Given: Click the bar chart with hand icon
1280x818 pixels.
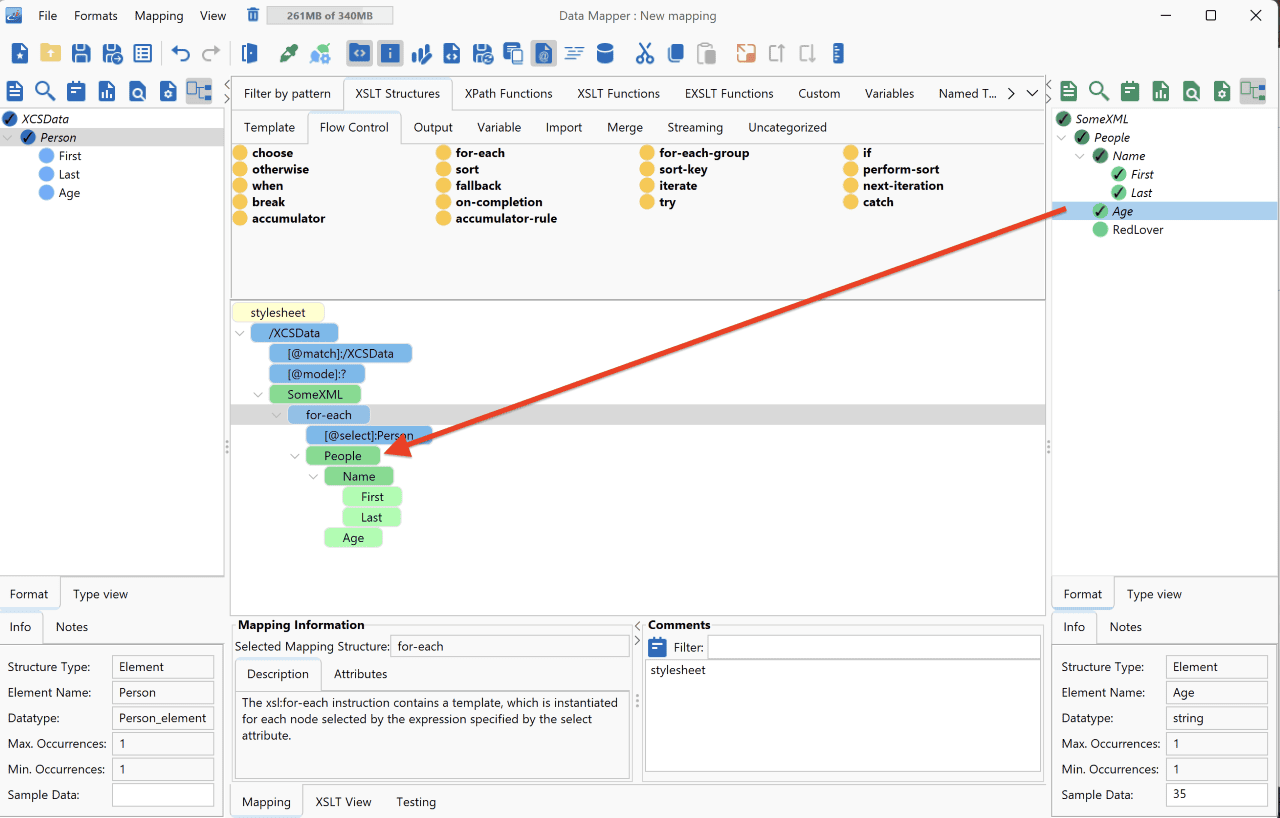Looking at the screenshot, I should 421,53.
